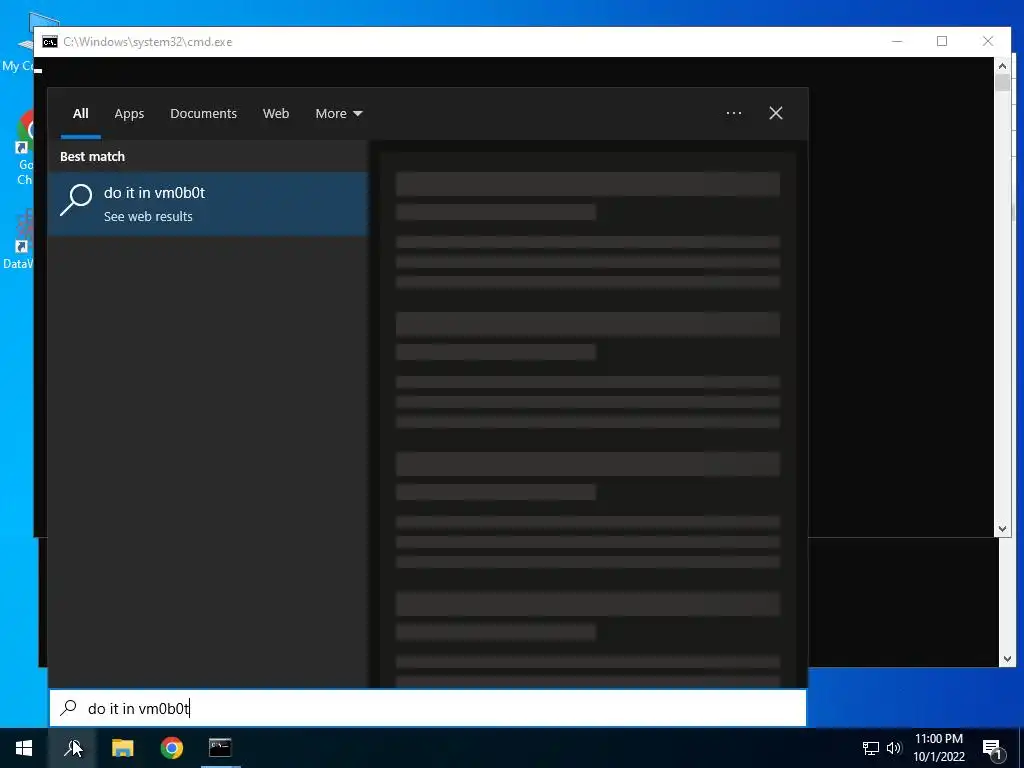
Task: Click the 'Best match' heading
Action: (92, 157)
